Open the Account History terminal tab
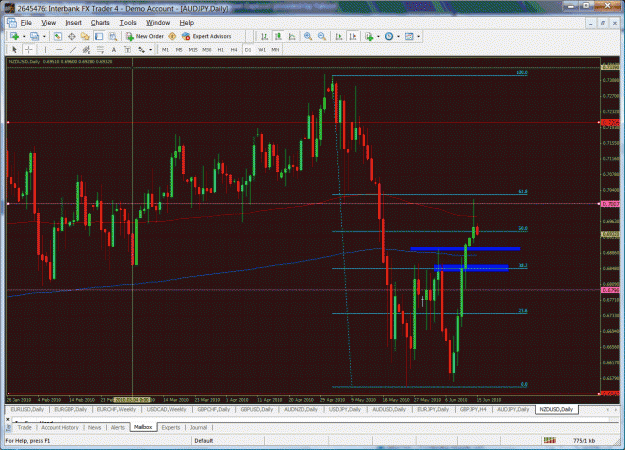Viewport: 625px width, 450px height. click(60, 427)
